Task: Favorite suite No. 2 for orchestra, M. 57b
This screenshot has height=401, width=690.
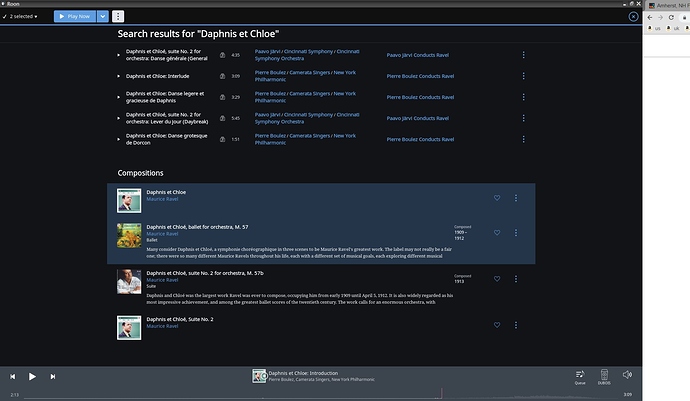Action: [497, 279]
